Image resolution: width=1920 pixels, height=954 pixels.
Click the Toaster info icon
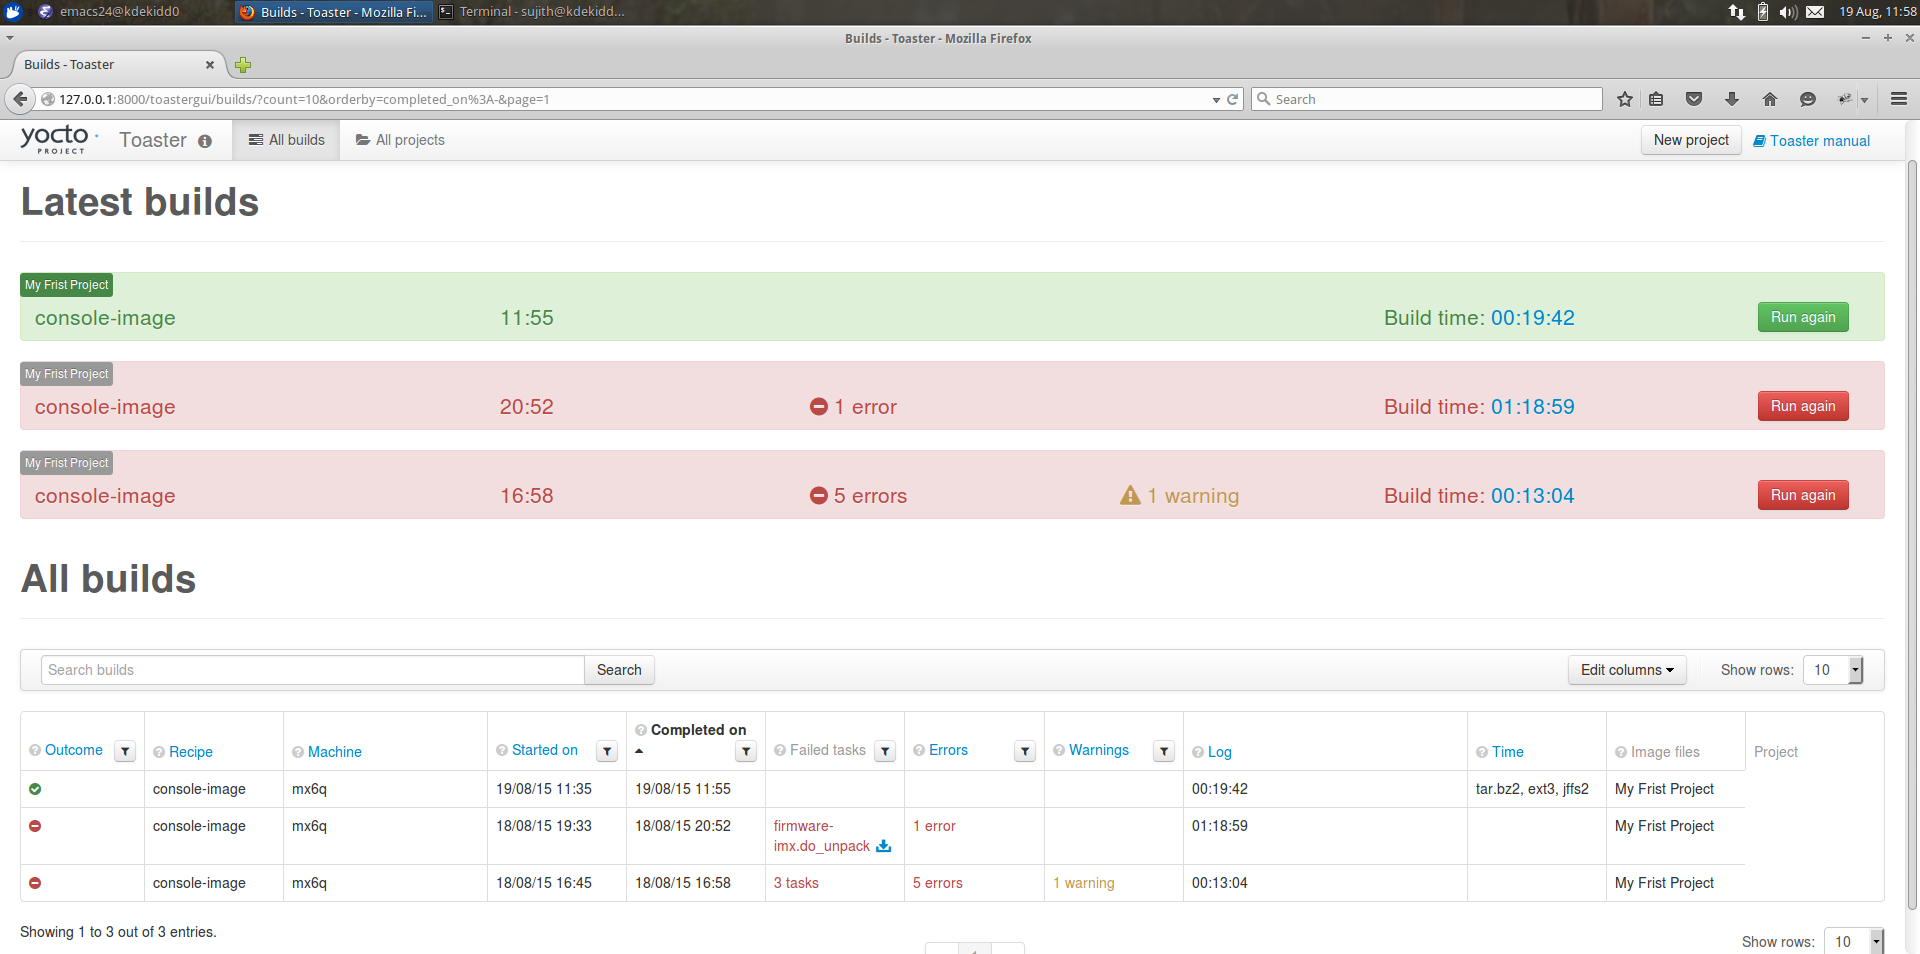point(205,141)
